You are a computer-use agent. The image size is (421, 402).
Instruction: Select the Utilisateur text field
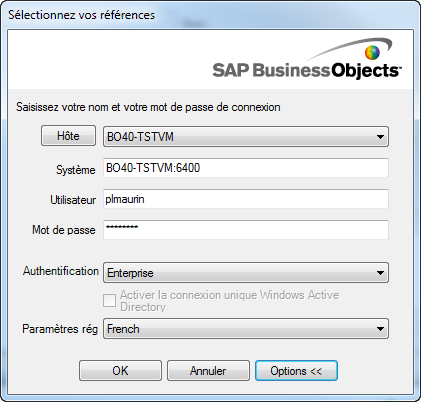[246, 199]
